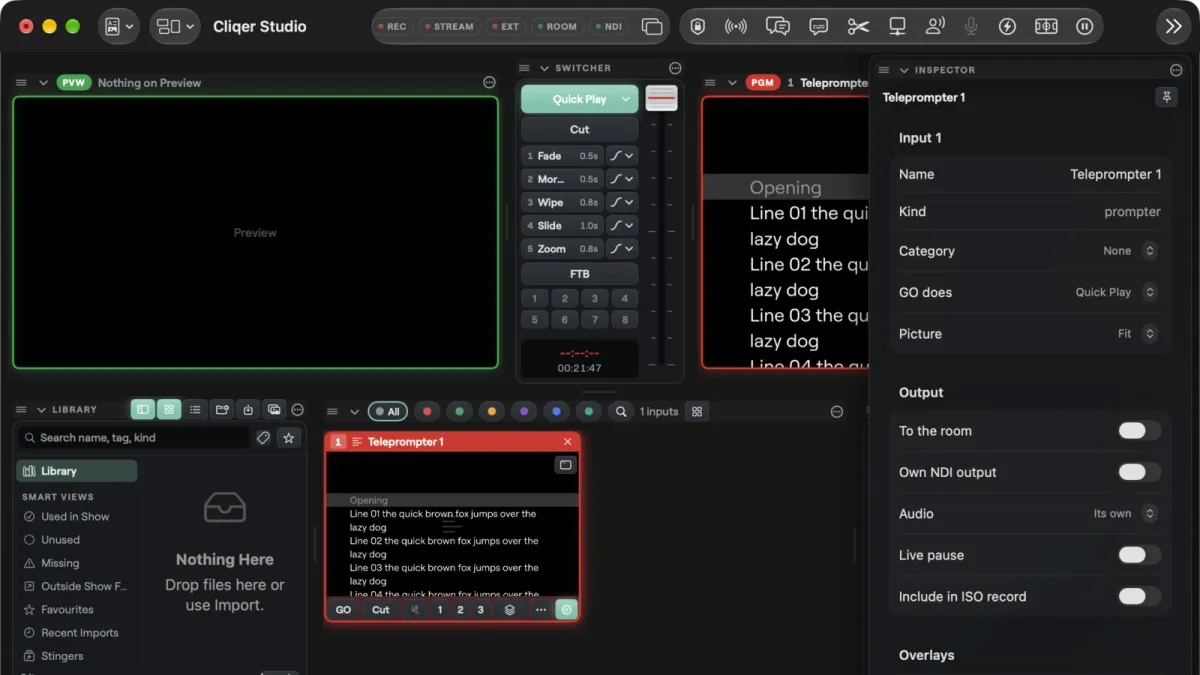This screenshot has height=675, width=1200.
Task: Open the scoreboard field icon in toolbar
Action: click(x=1046, y=27)
